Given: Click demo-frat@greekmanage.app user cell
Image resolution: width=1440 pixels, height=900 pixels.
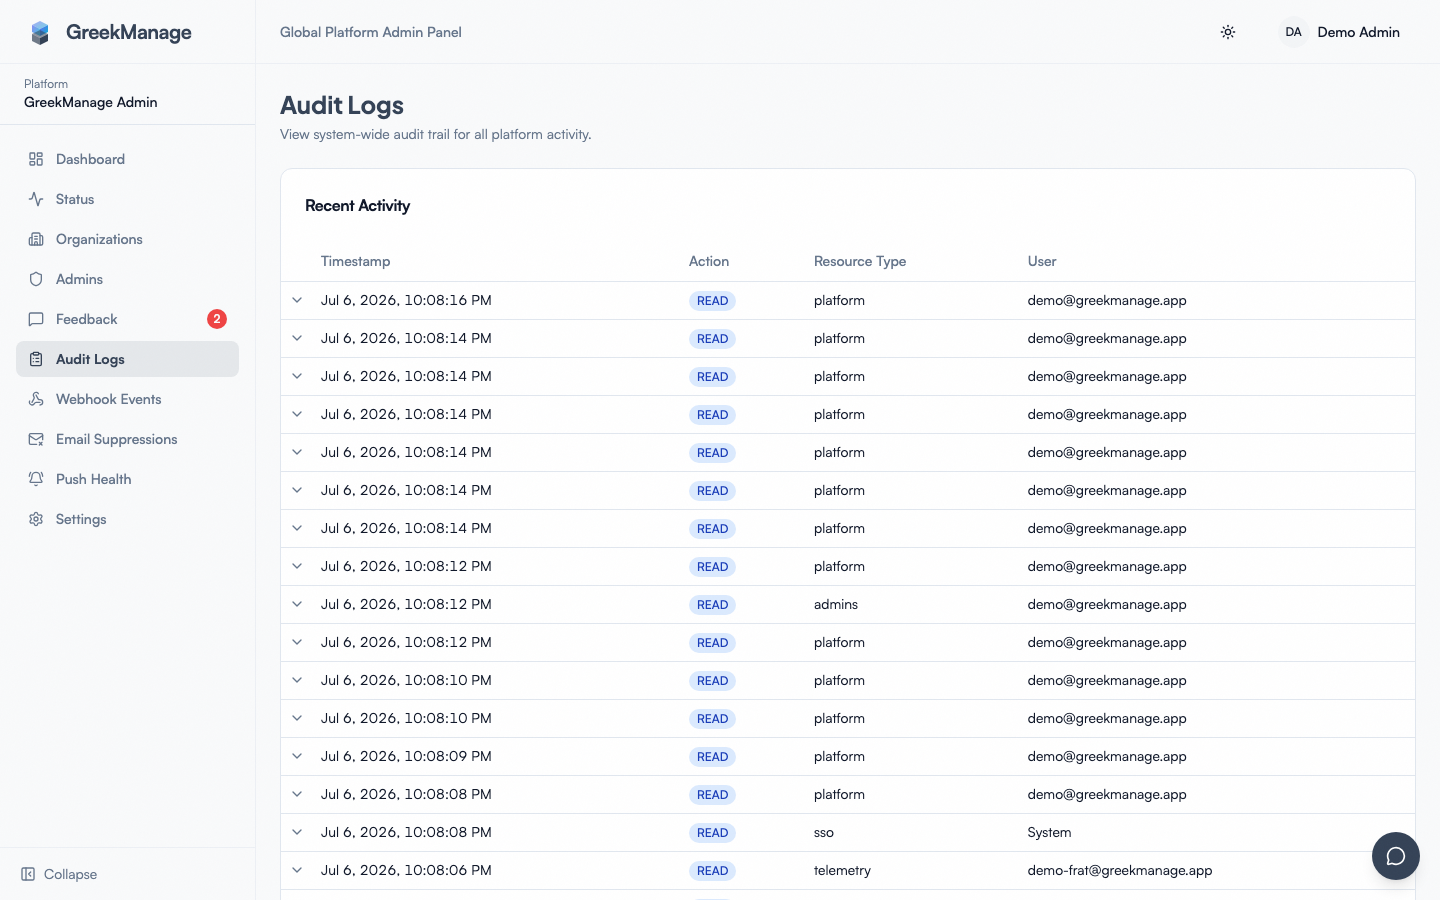Looking at the screenshot, I should 1120,870.
